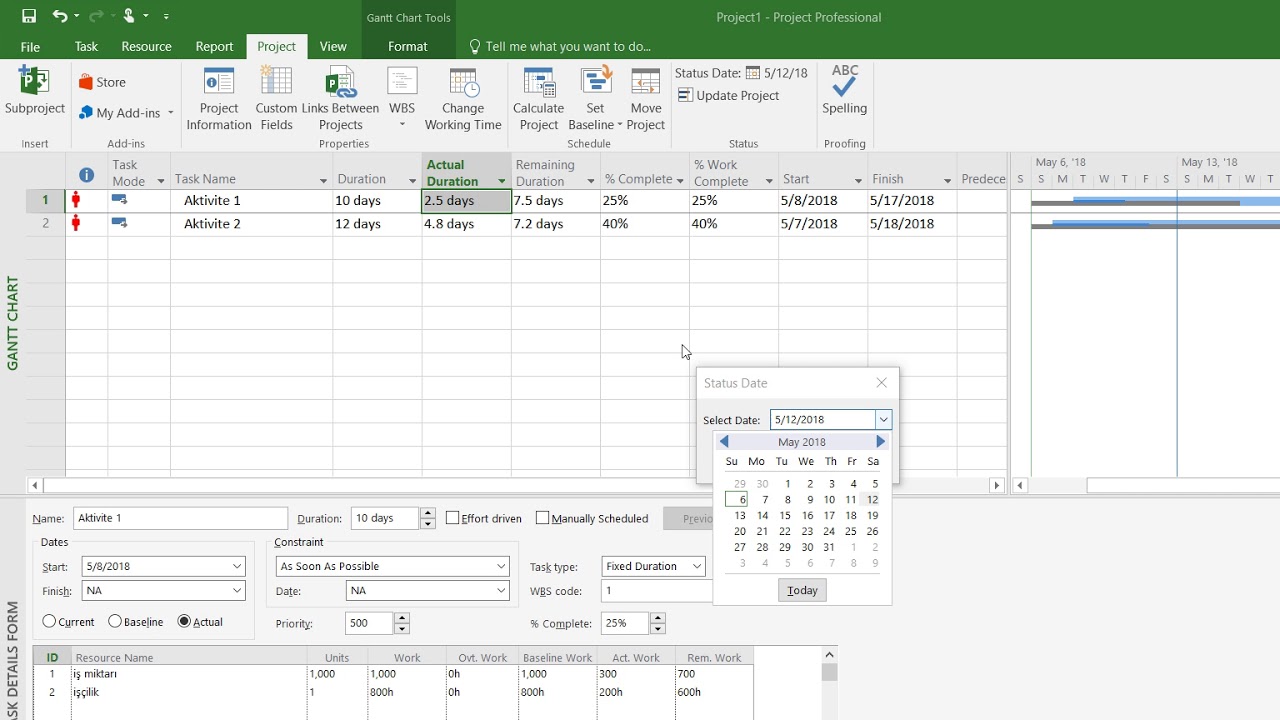Select the Actual radio button
Screen dimensions: 1280x720
(x=184, y=621)
